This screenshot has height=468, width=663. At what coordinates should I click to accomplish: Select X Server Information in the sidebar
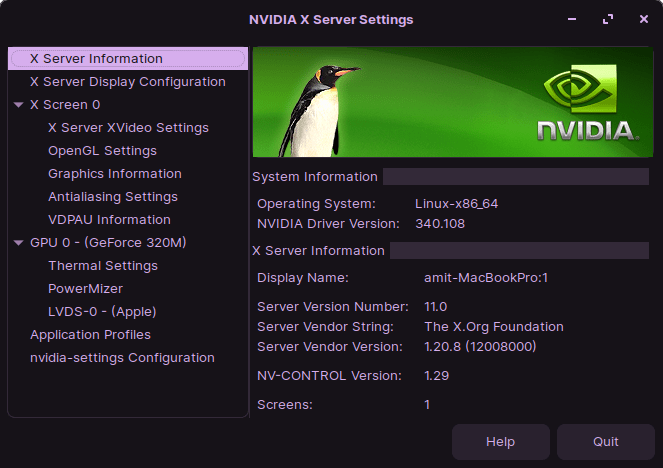(128, 58)
